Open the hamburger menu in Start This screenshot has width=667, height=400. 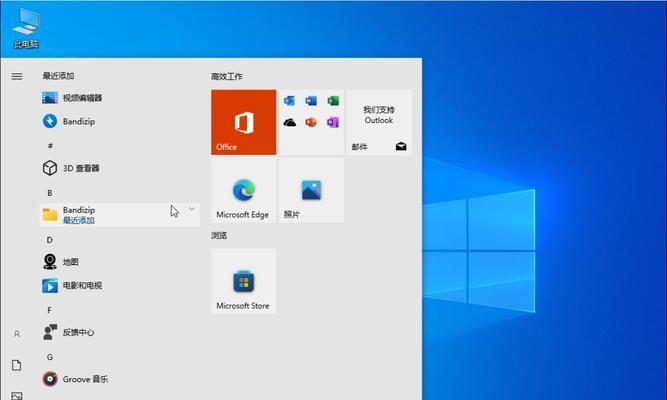tap(17, 76)
